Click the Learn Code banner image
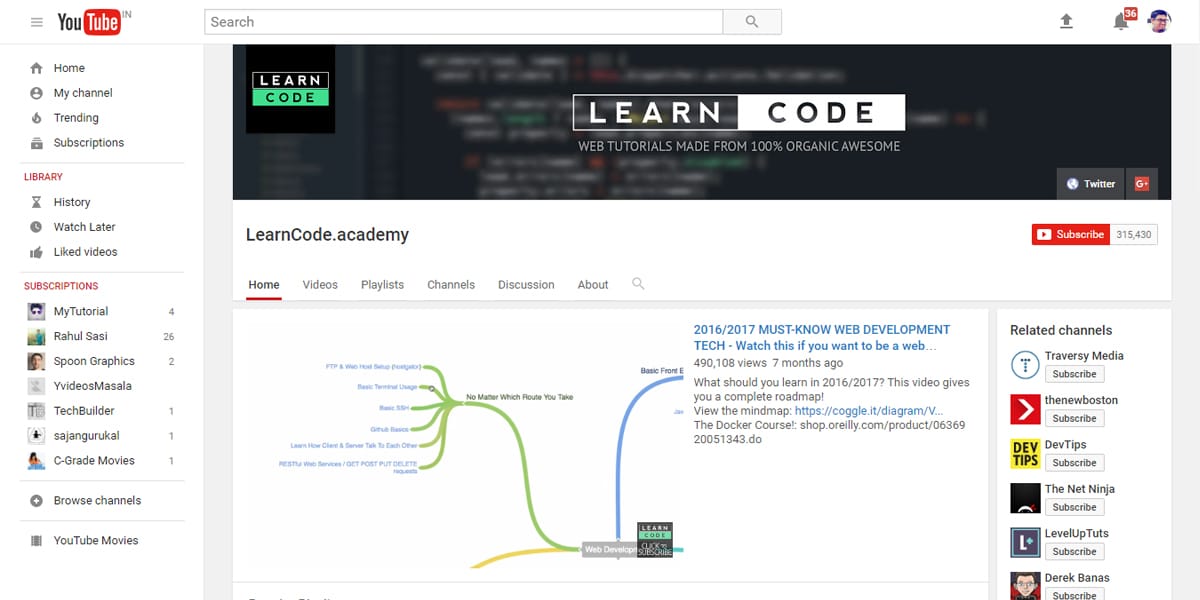This screenshot has height=600, width=1200. [x=702, y=122]
